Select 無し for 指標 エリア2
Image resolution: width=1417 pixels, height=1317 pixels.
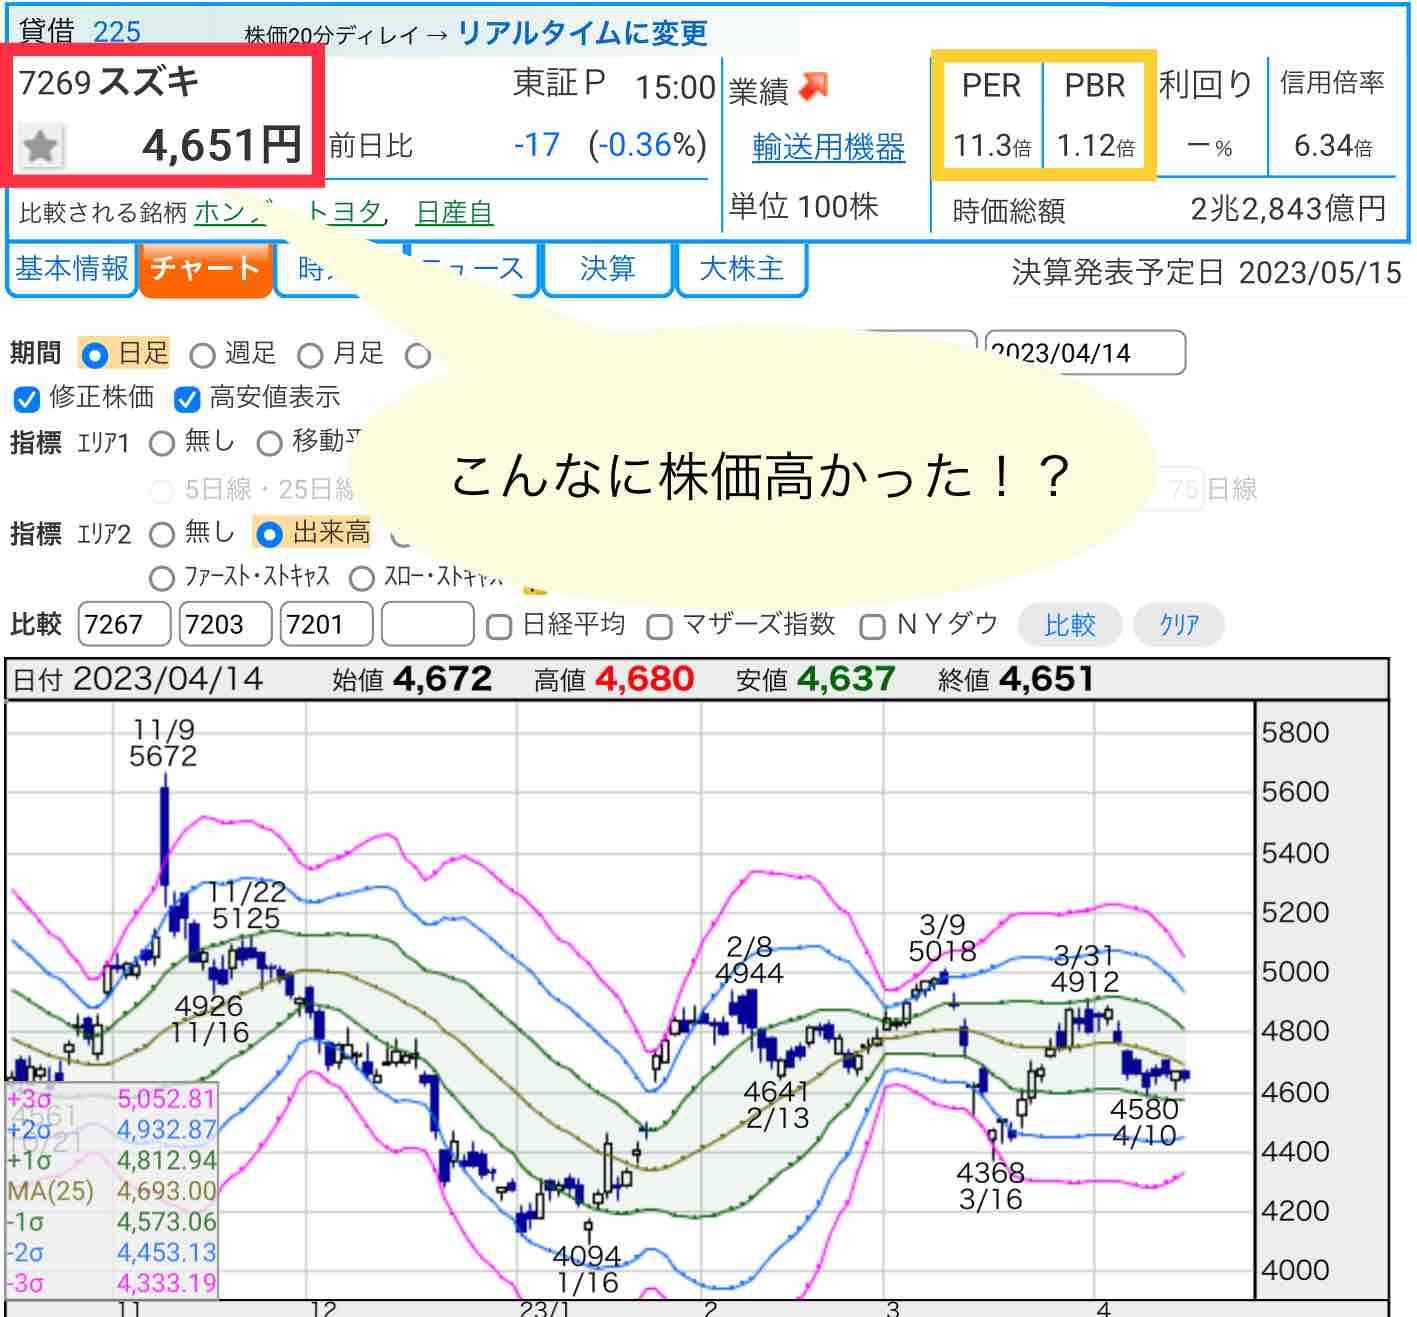pyautogui.click(x=162, y=535)
